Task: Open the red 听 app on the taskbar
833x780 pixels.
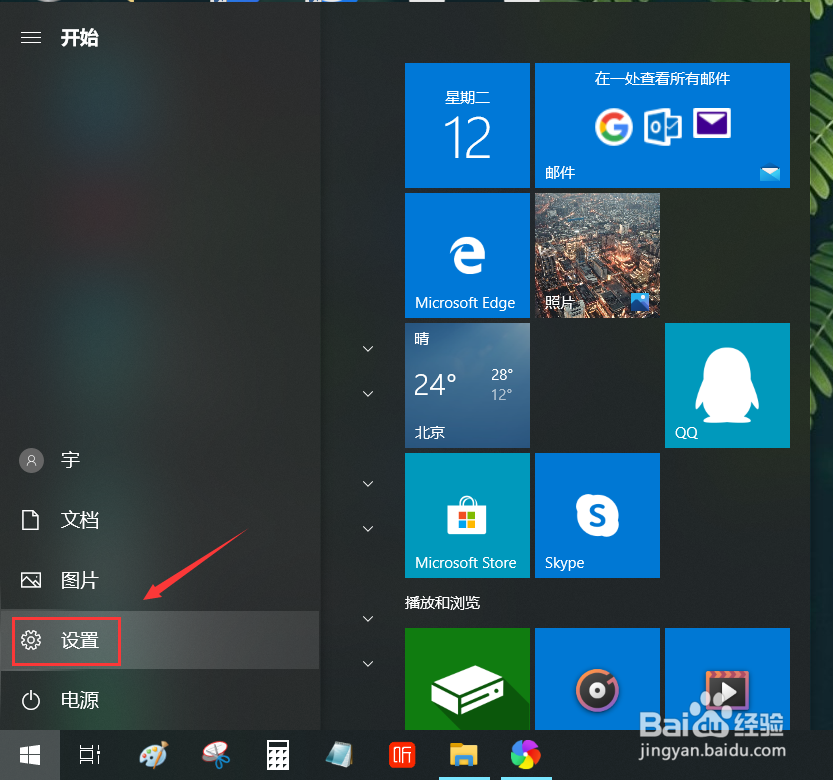Action: [402, 755]
